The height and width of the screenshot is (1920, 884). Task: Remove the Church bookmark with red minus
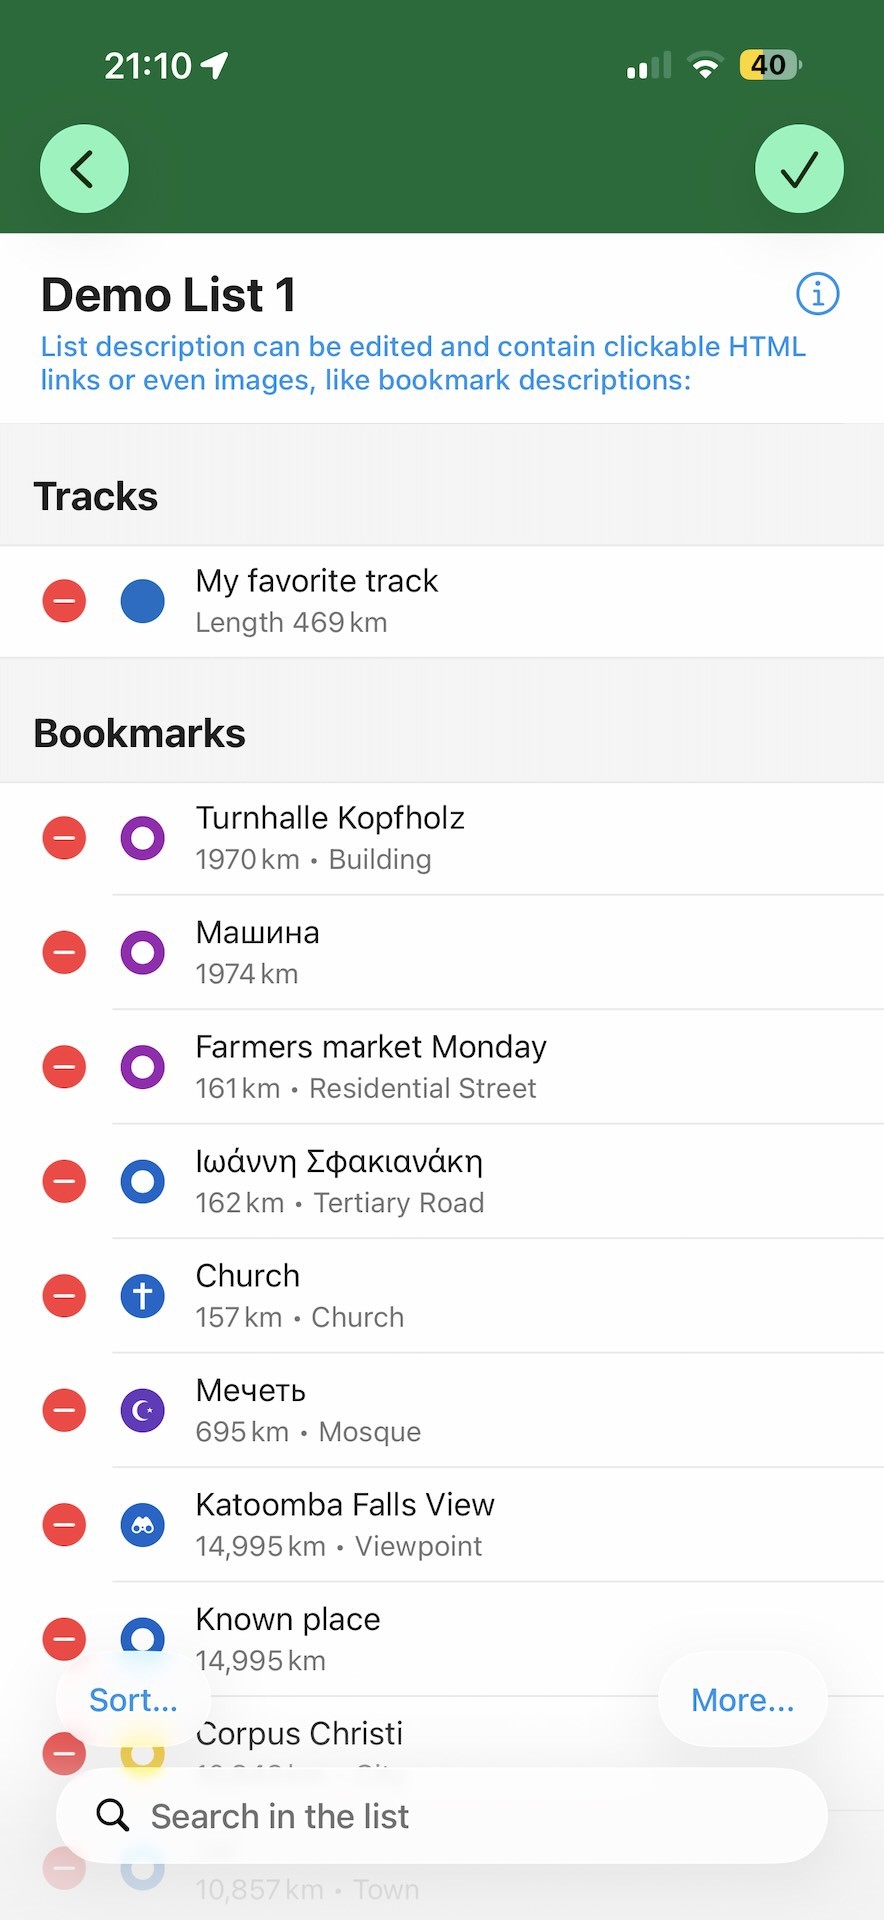point(64,1296)
